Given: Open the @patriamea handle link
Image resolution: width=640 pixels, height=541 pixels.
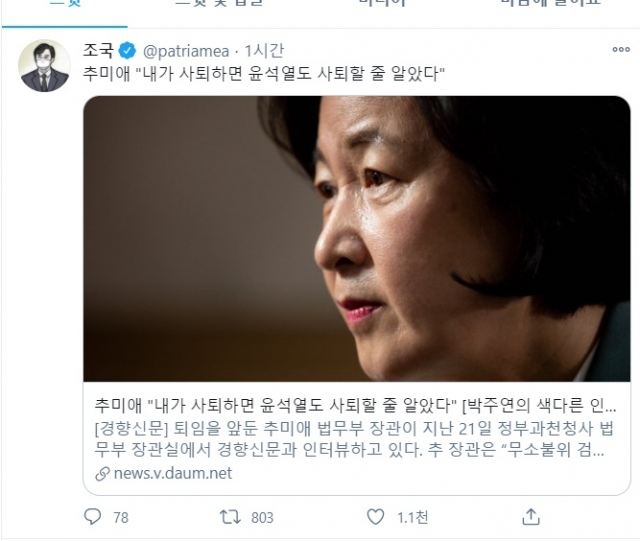Looking at the screenshot, I should click(x=186, y=51).
